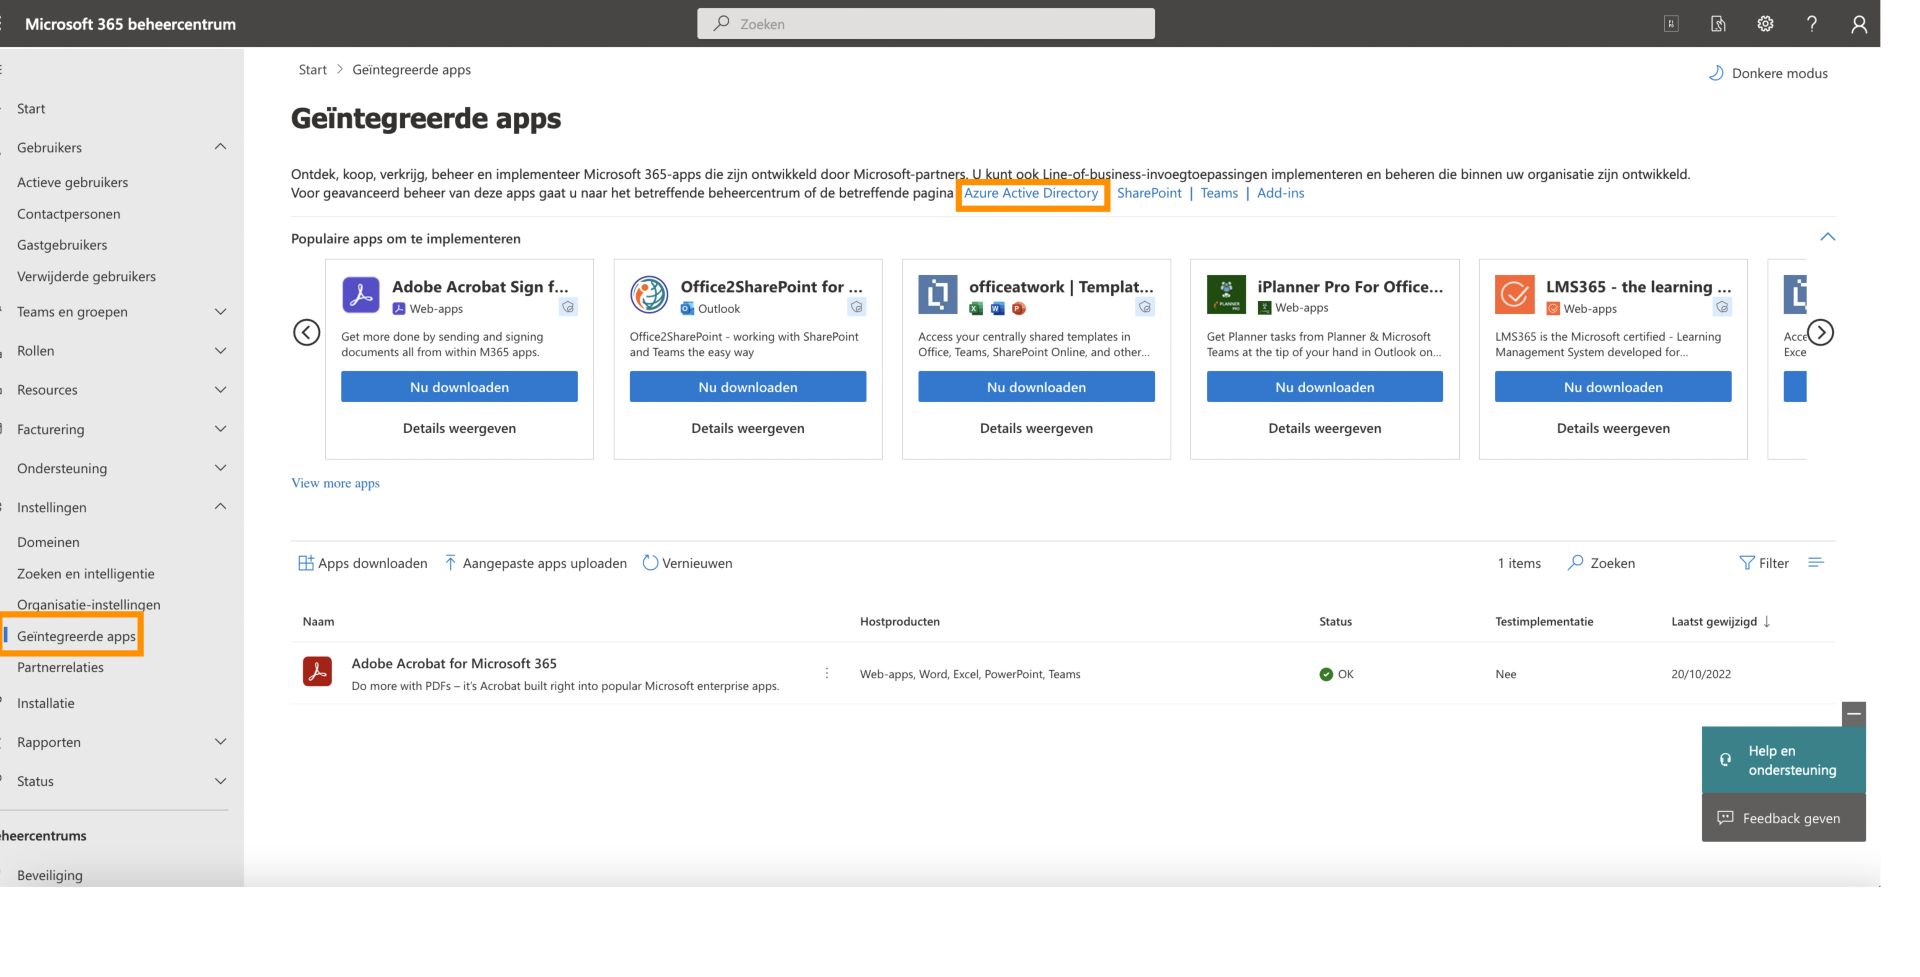The image size is (1920, 977).
Task: Open Gastgebruikers
Action: 62,245
